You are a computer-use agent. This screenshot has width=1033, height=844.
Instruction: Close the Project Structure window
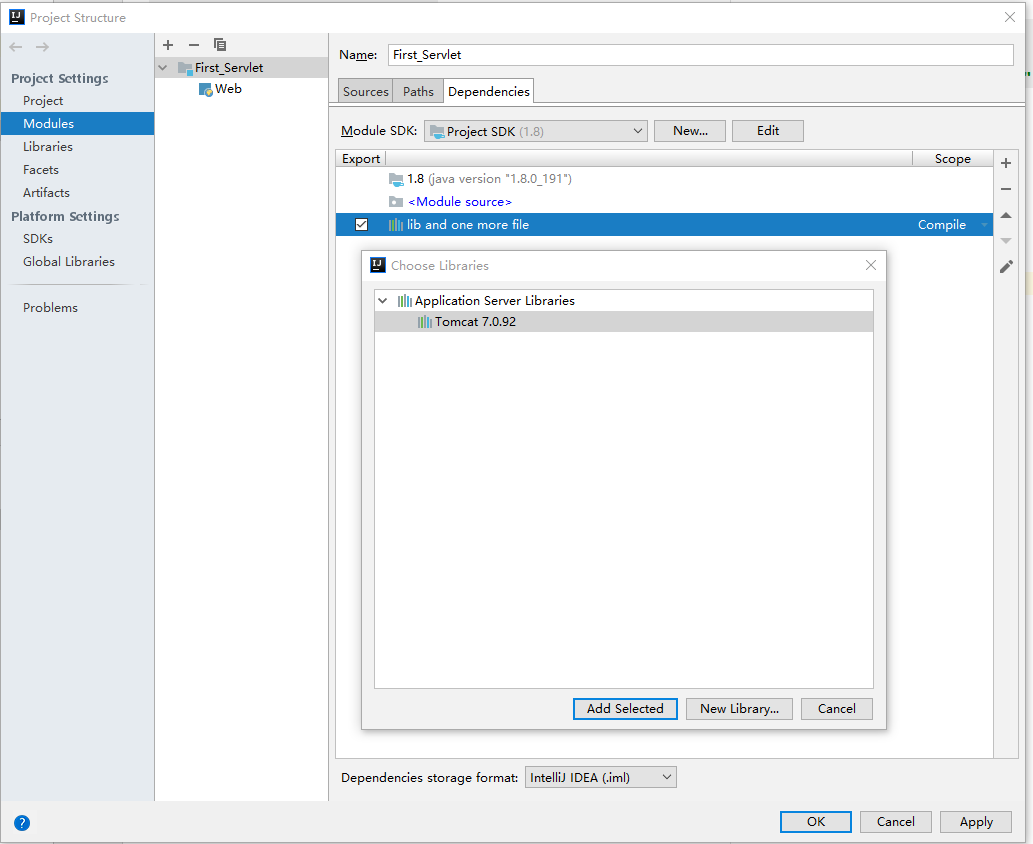[1010, 17]
